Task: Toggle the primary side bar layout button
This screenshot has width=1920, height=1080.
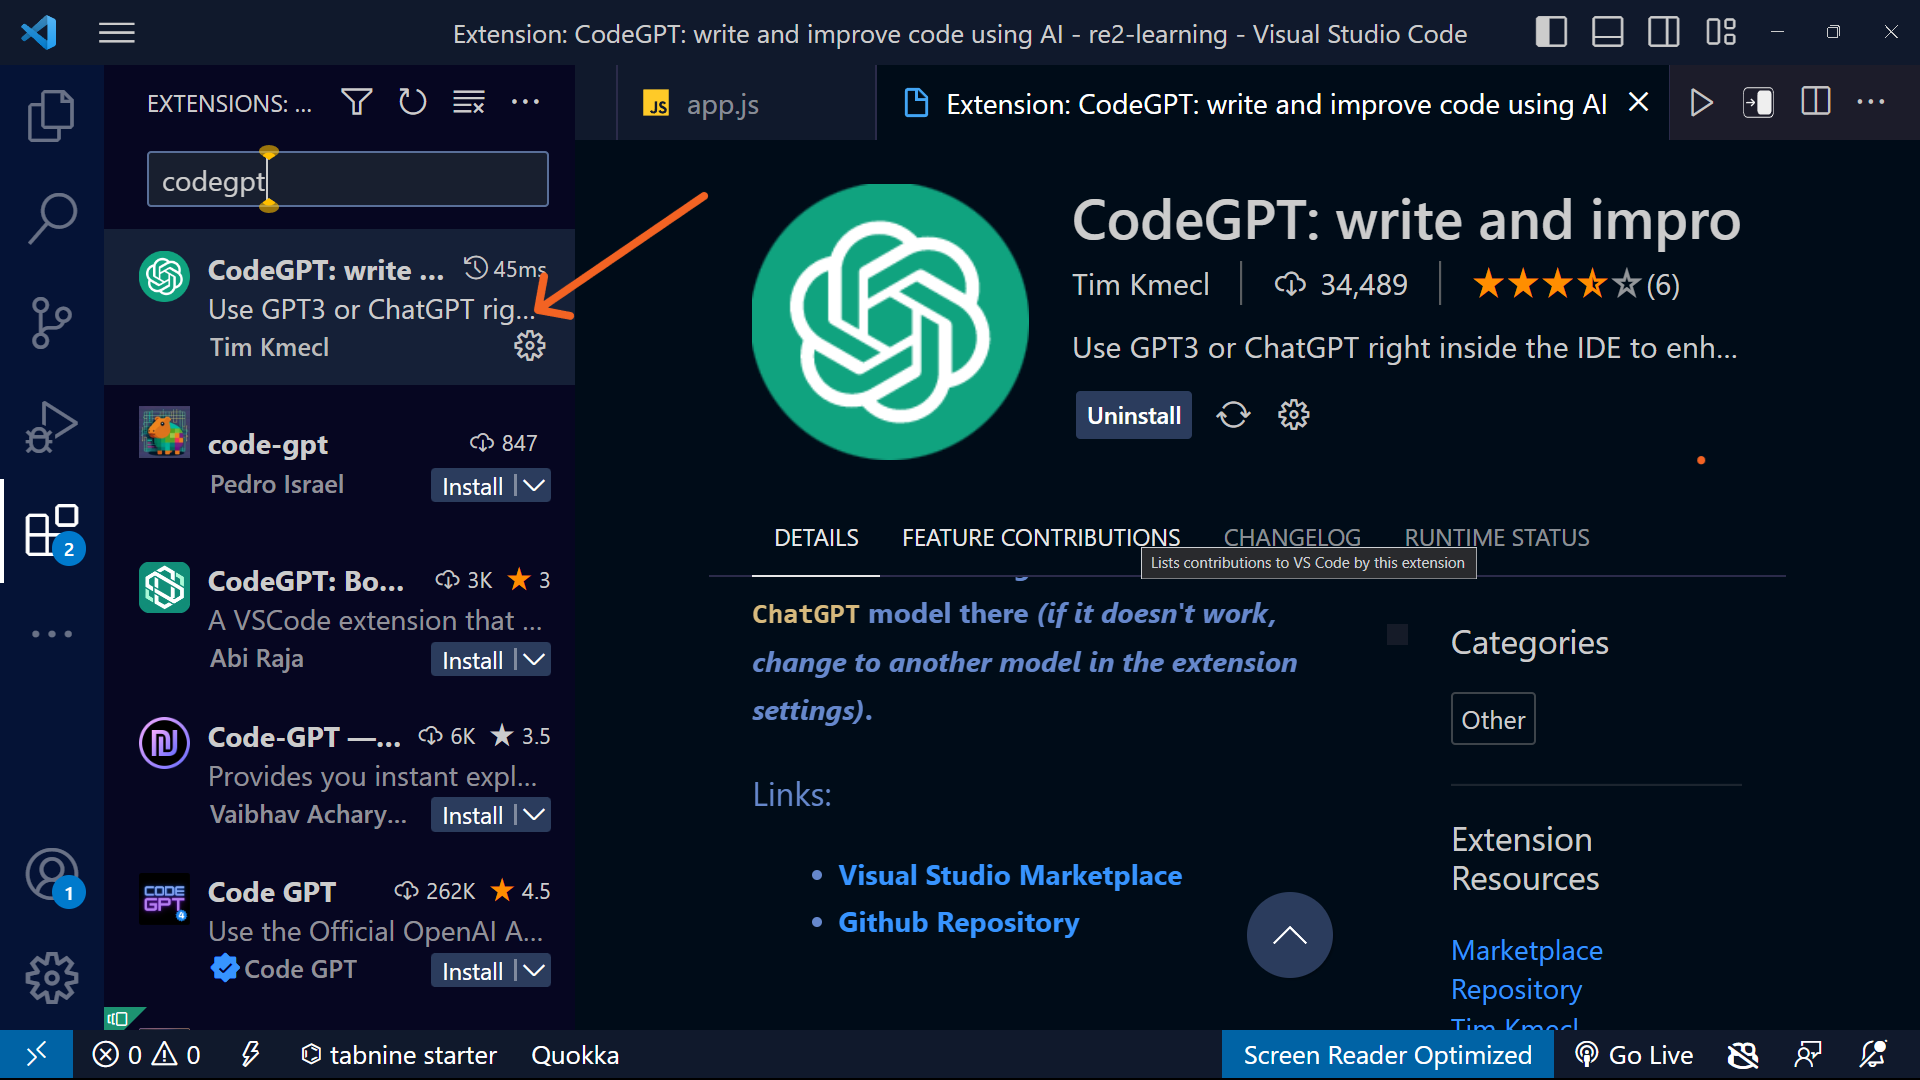Action: pyautogui.click(x=1551, y=32)
